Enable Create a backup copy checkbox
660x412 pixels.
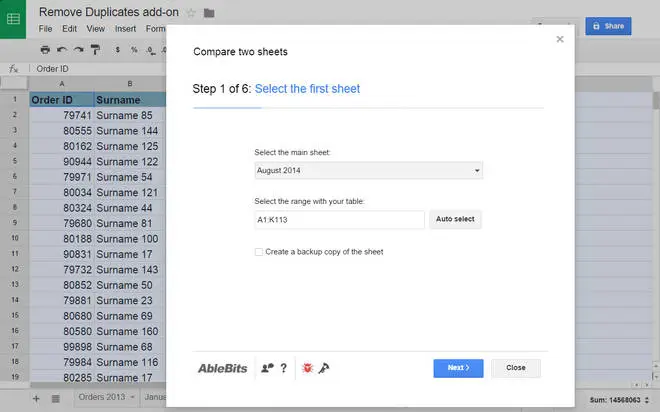point(259,252)
